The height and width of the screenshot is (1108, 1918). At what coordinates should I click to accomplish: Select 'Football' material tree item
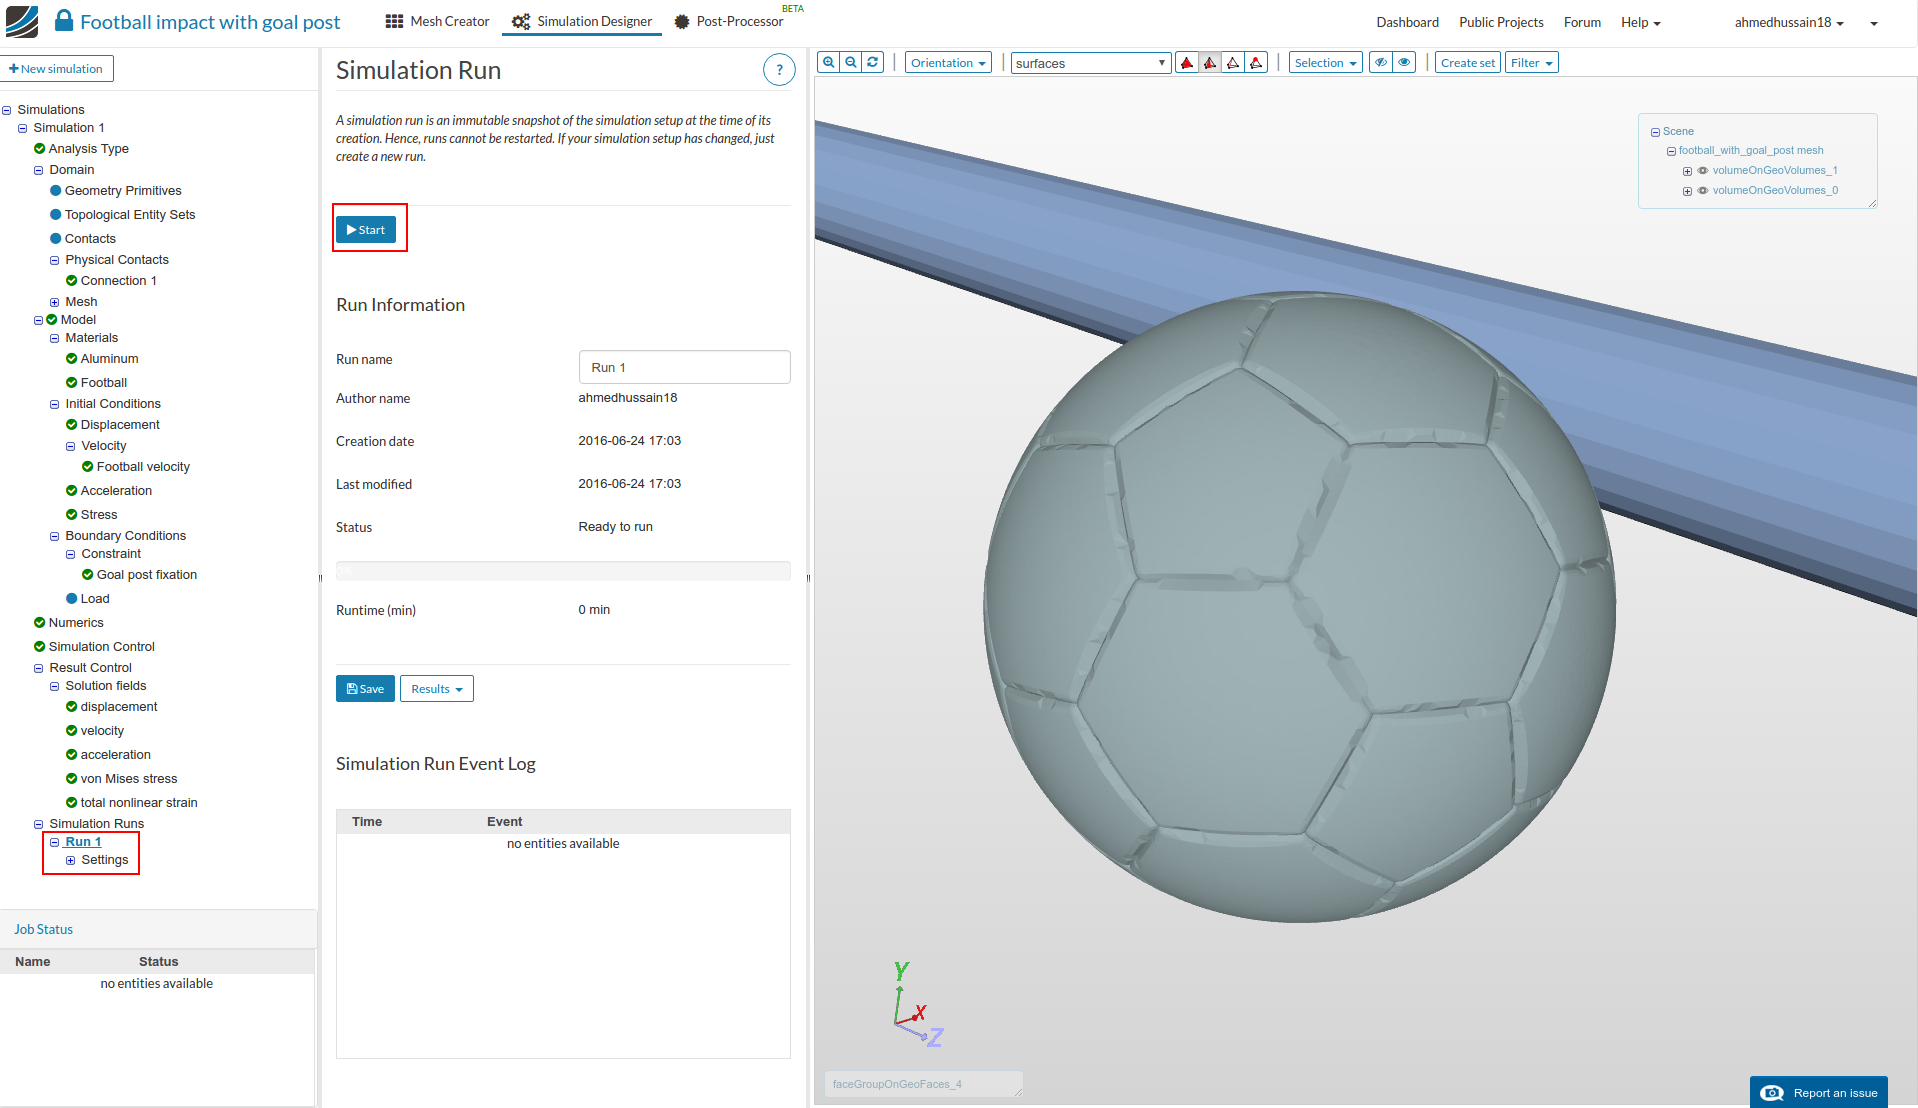coord(103,383)
